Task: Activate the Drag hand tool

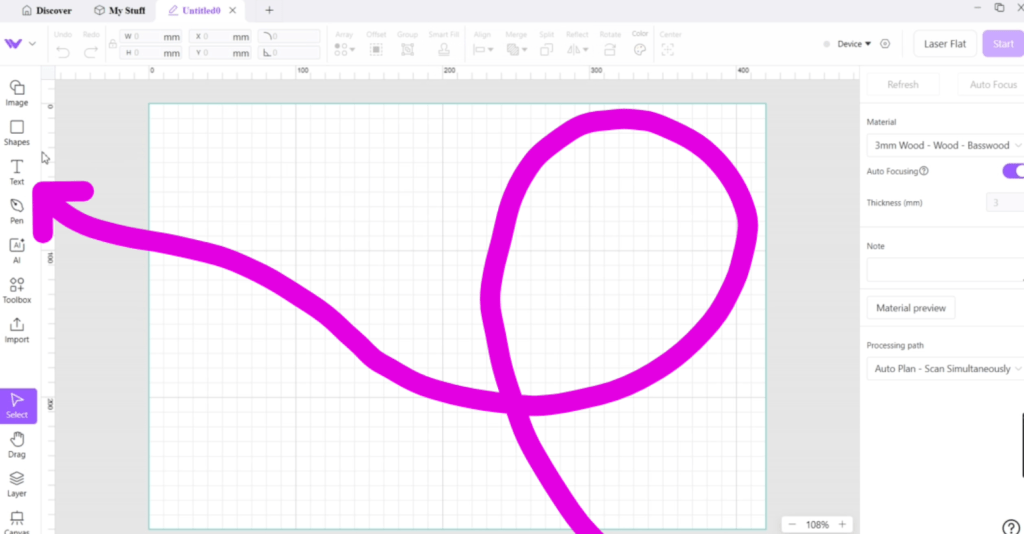Action: (17, 444)
